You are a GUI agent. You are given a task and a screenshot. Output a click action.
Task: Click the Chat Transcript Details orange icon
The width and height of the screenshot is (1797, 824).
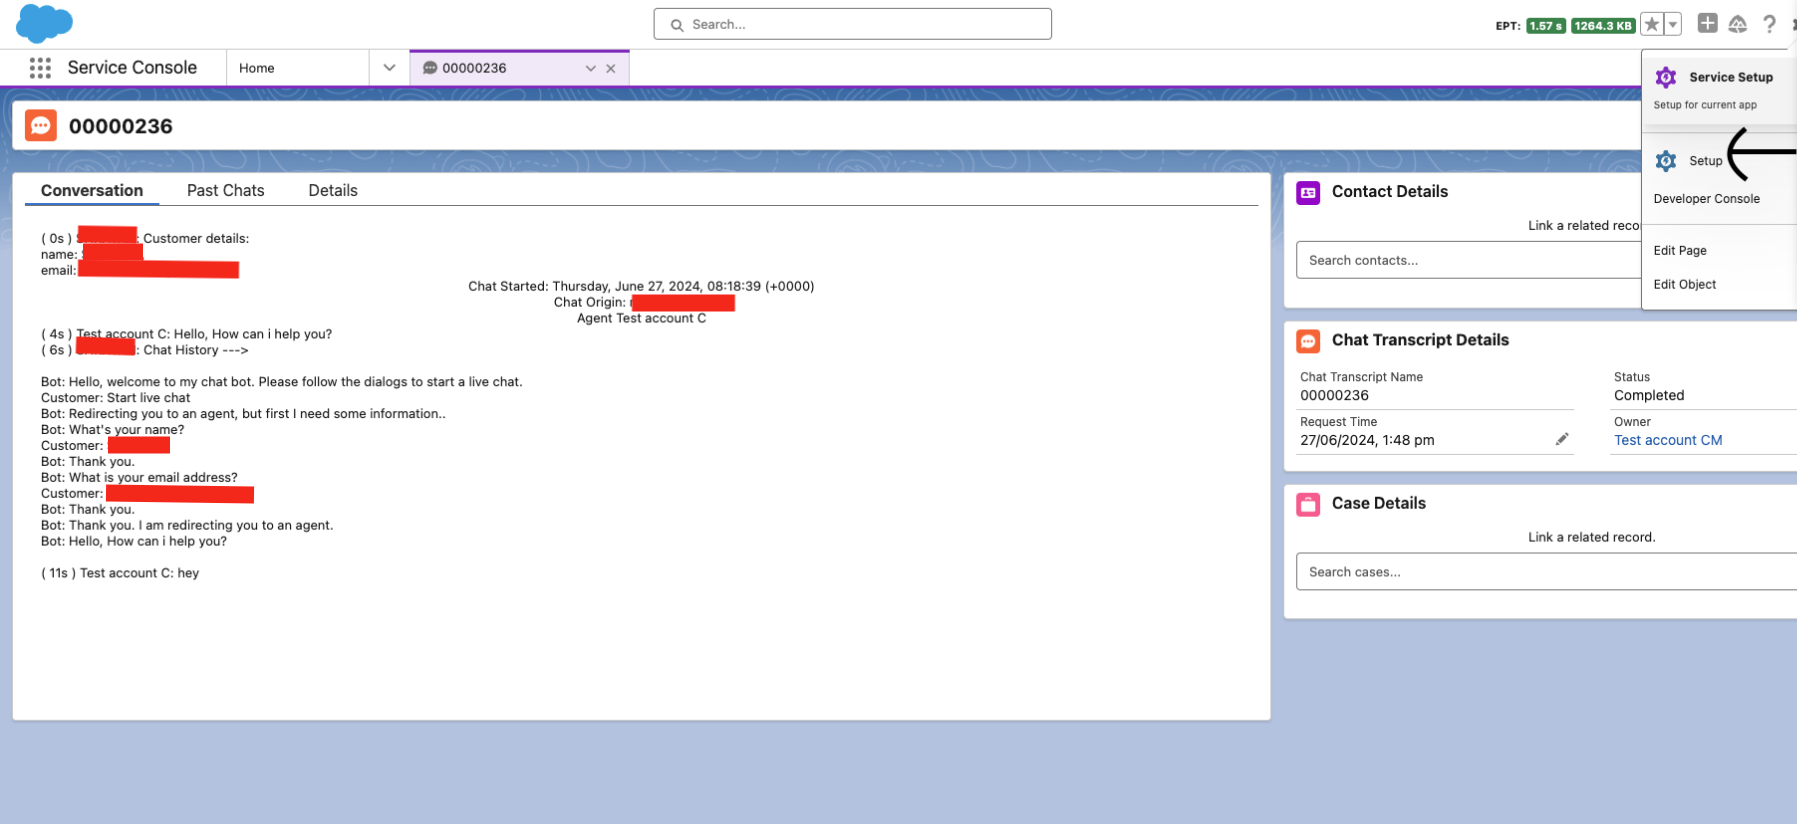pos(1308,341)
